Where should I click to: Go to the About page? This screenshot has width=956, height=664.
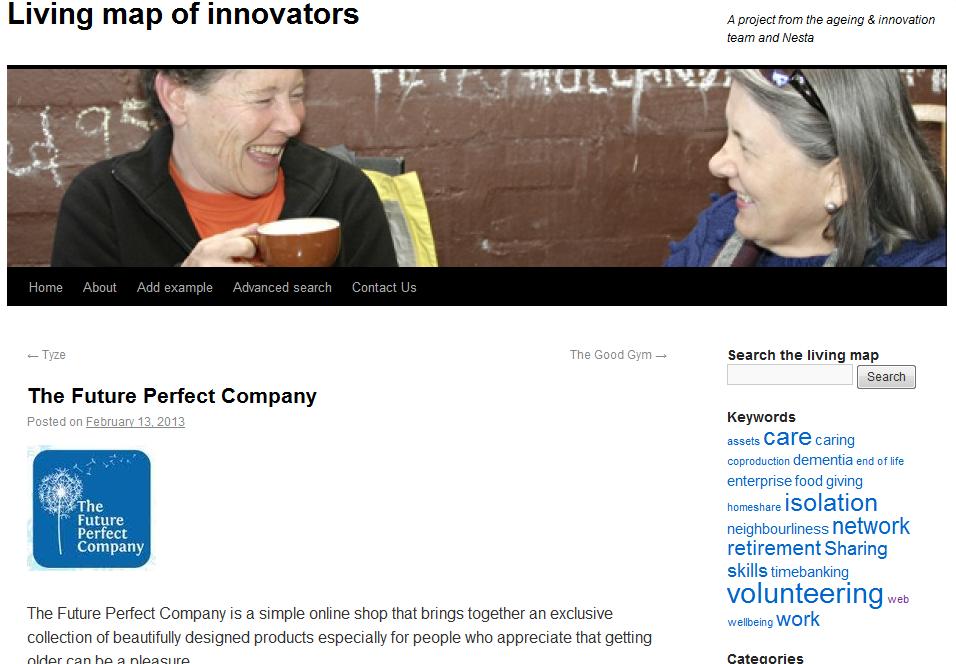pos(99,287)
